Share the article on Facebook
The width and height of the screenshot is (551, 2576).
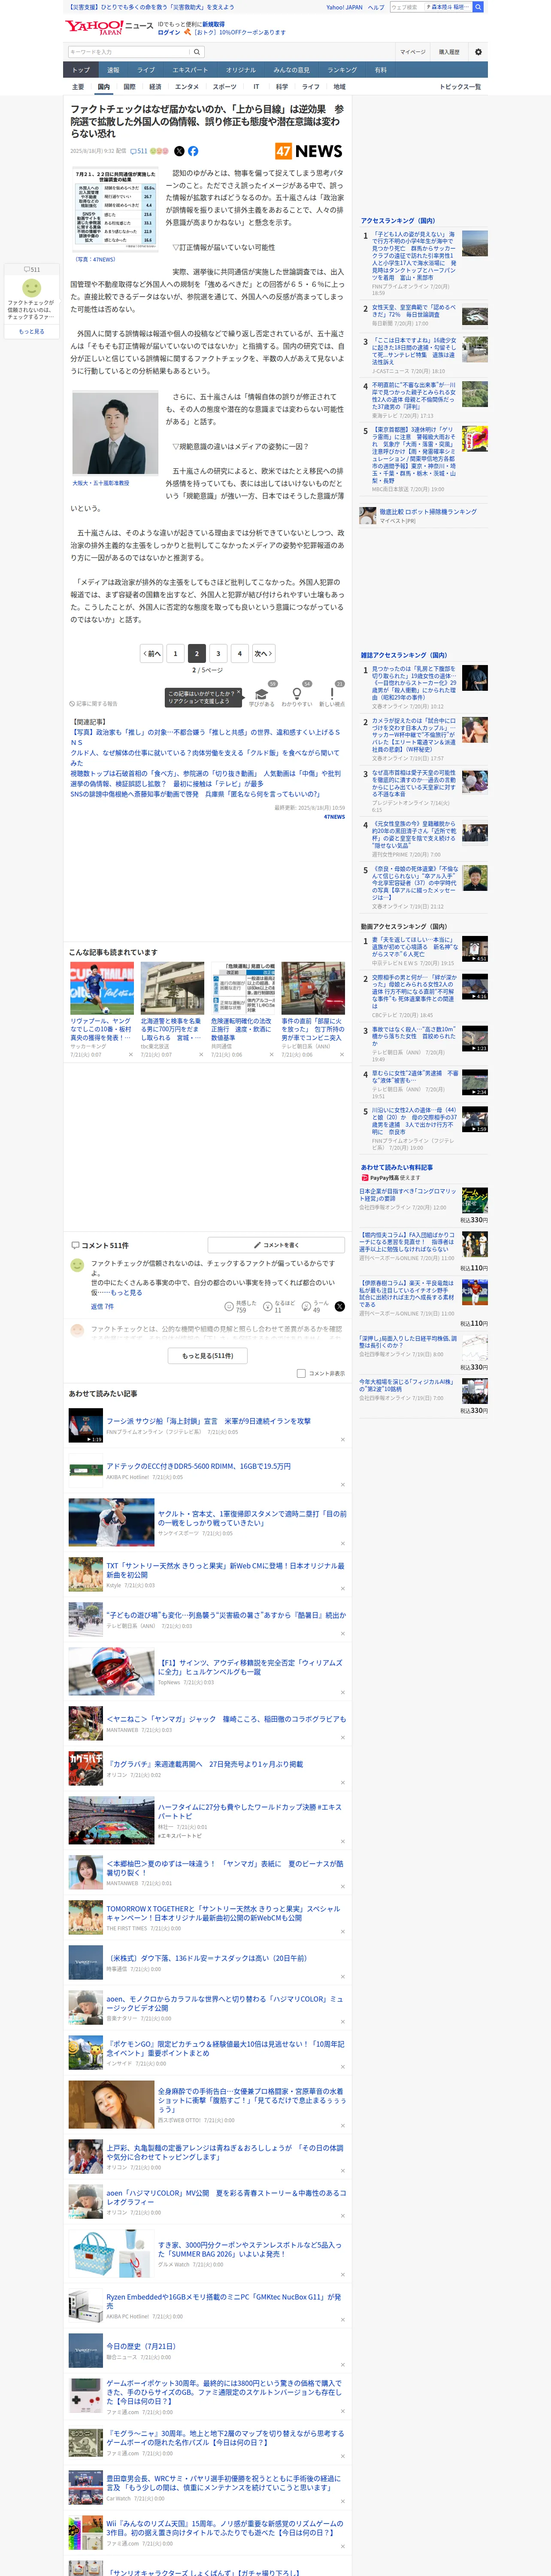(193, 151)
